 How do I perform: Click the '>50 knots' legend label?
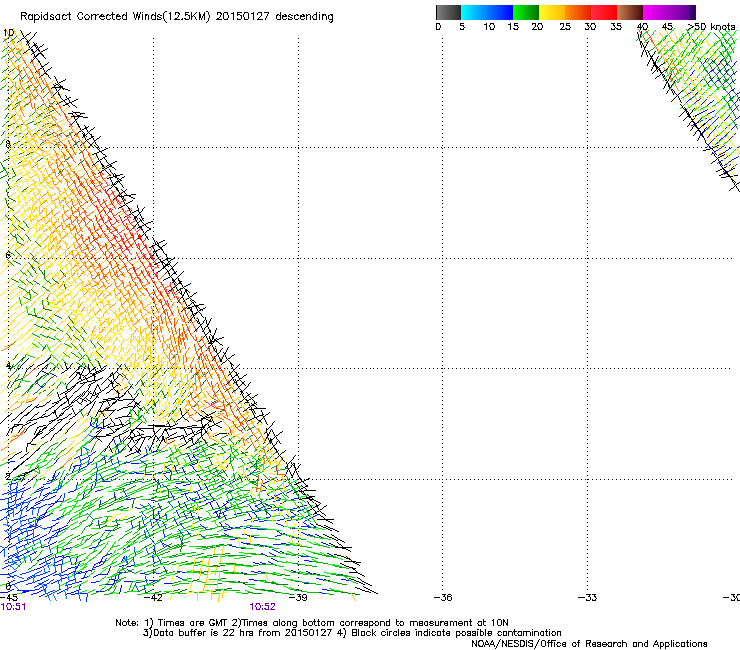(712, 27)
